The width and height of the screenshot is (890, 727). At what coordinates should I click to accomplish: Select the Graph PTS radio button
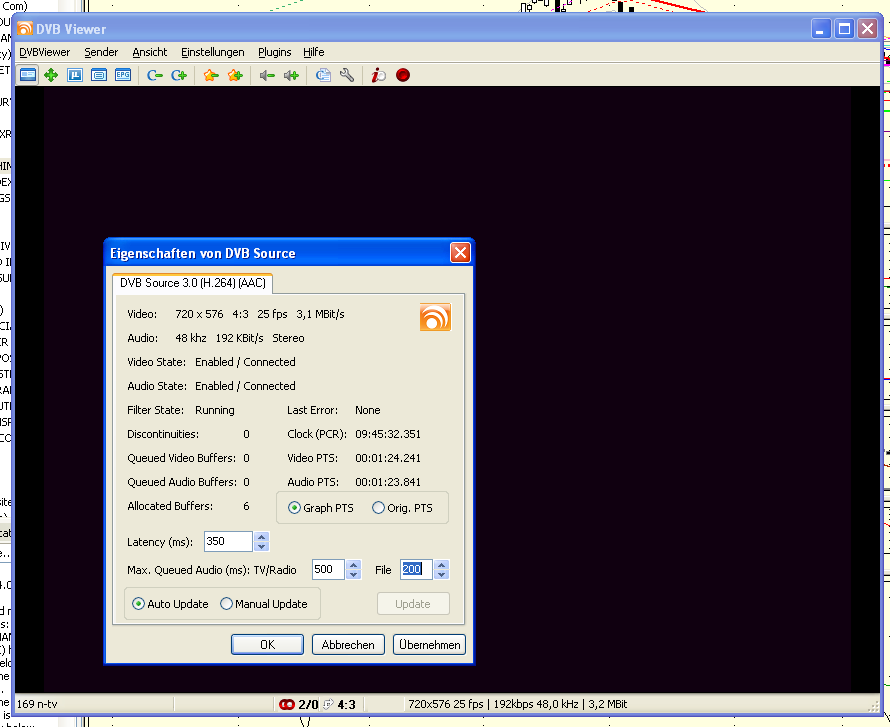pyautogui.click(x=294, y=508)
